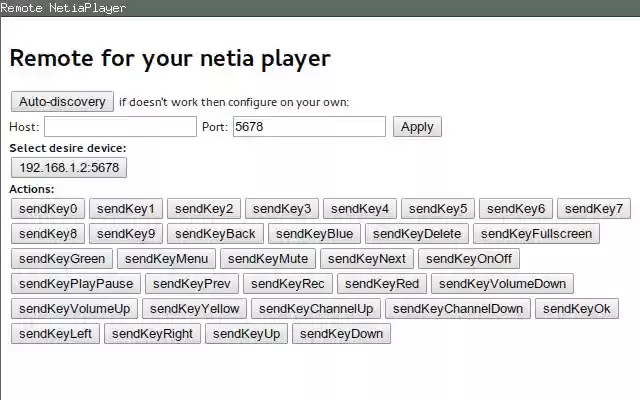The width and height of the screenshot is (640, 400).
Task: Click the sendKeyBlue button
Action: 314,233
